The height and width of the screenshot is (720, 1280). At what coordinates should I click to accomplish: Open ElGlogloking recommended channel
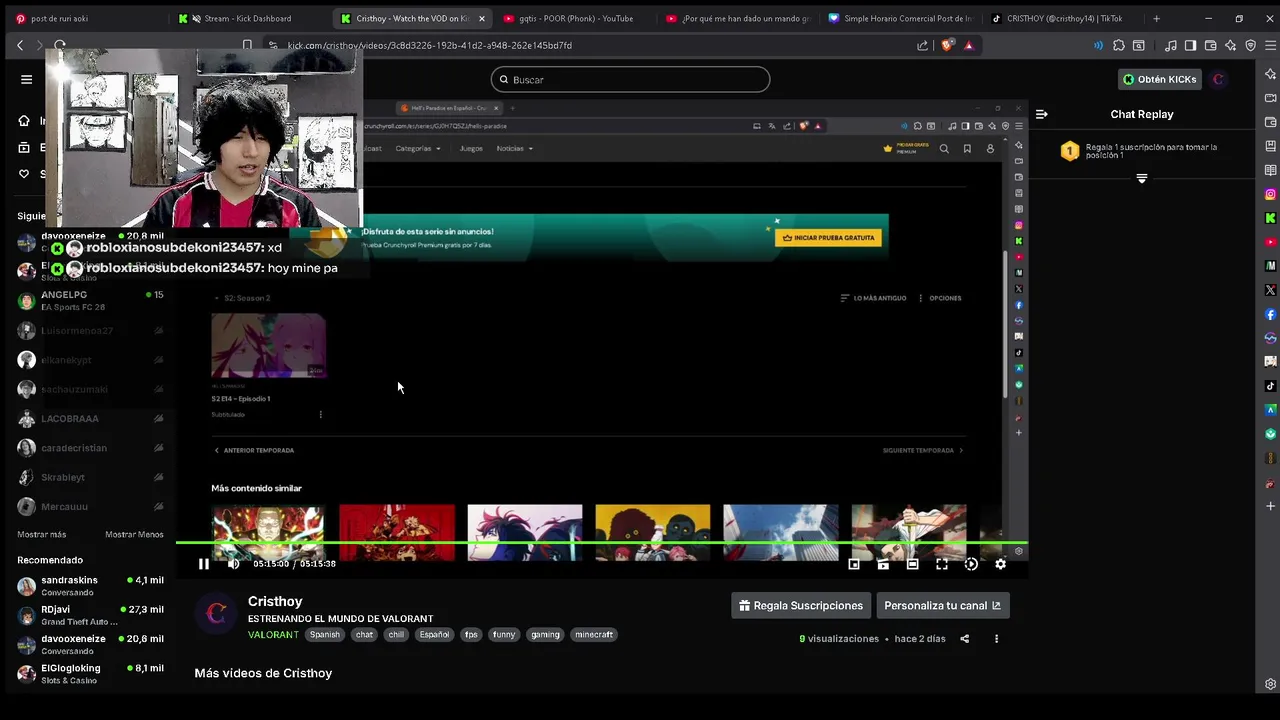90,674
